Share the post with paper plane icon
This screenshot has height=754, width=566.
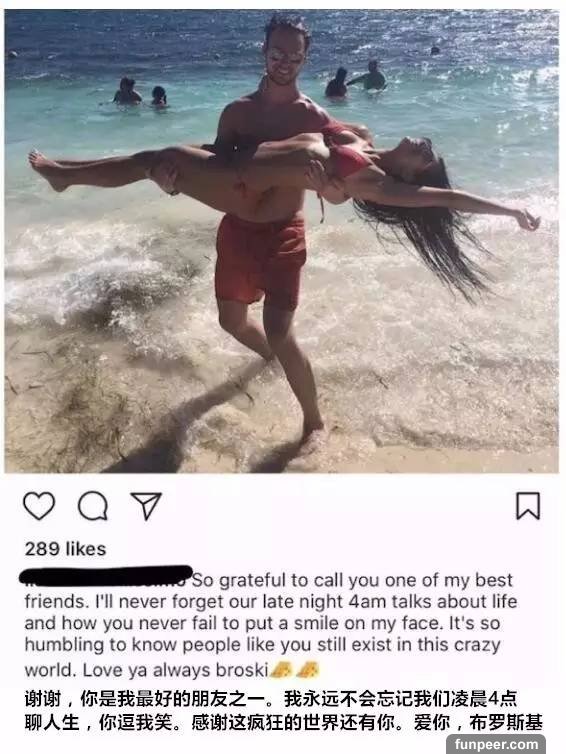tap(146, 506)
